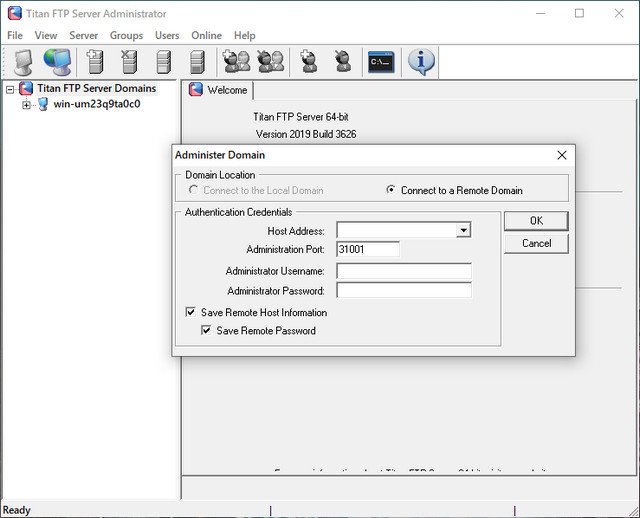Click the add new server toolbar icon
The height and width of the screenshot is (518, 640).
pos(95,62)
